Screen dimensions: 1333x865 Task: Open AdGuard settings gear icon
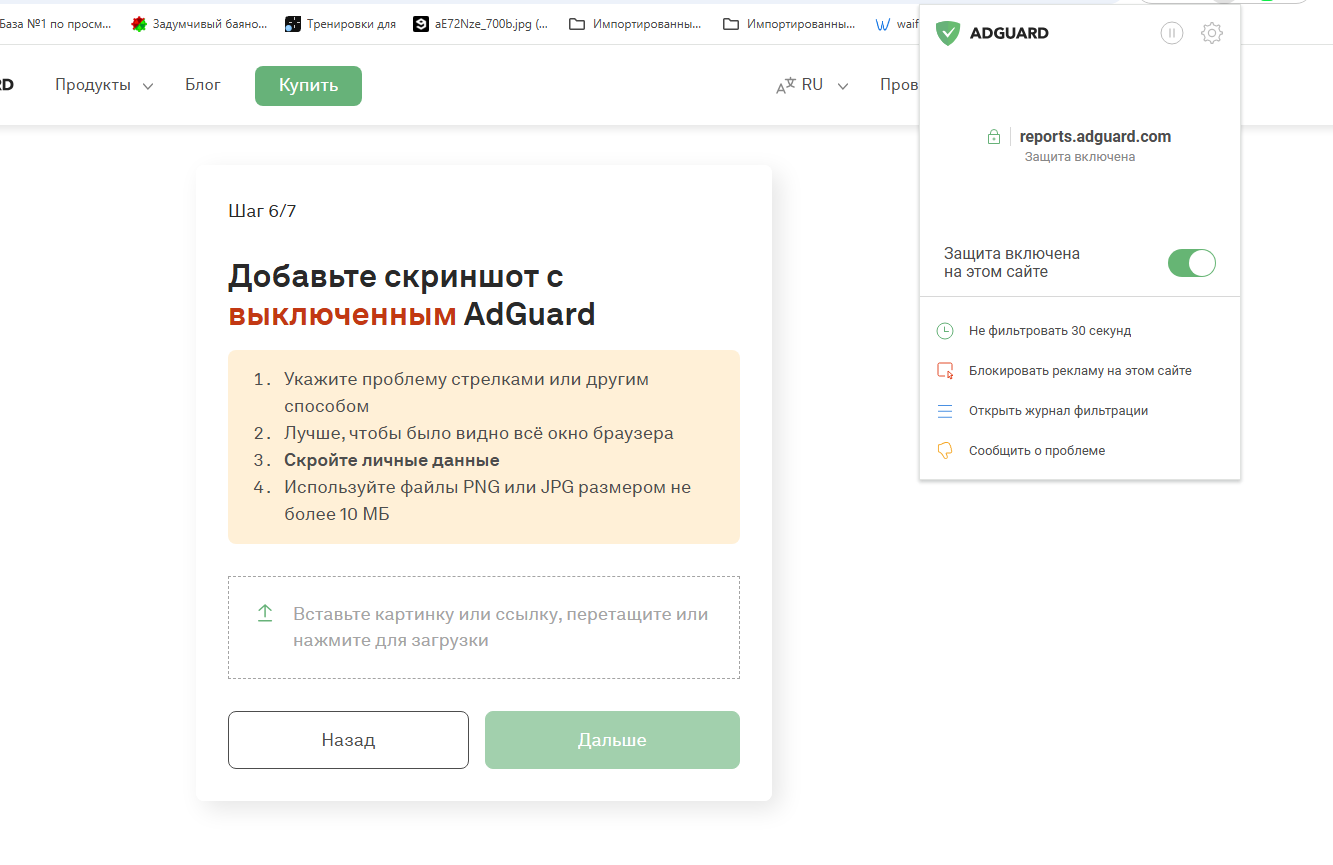point(1211,33)
